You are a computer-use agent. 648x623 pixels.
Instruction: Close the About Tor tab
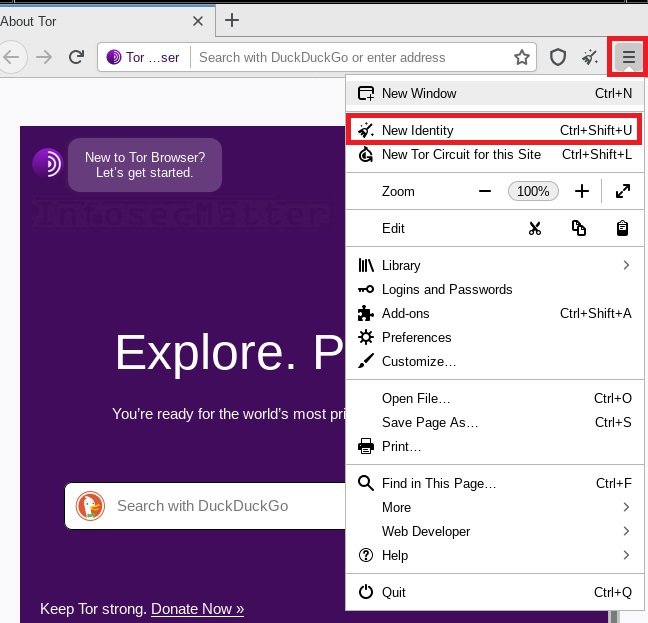pos(198,21)
